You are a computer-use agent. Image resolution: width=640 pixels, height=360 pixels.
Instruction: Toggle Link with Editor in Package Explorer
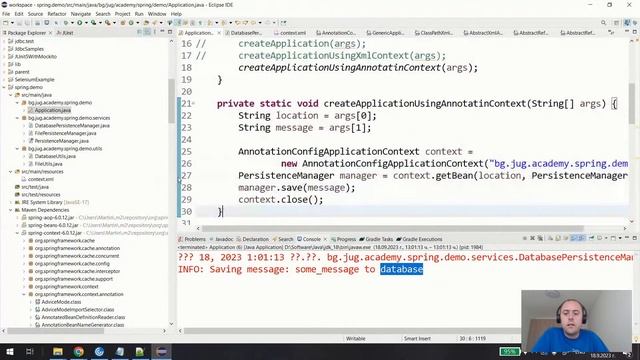click(x=147, y=32)
